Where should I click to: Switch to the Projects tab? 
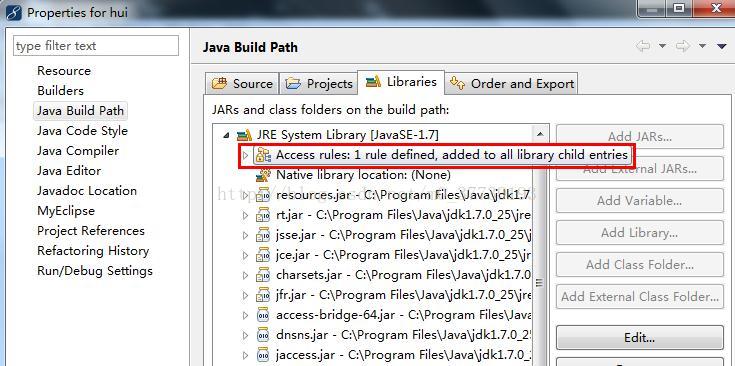coord(319,84)
